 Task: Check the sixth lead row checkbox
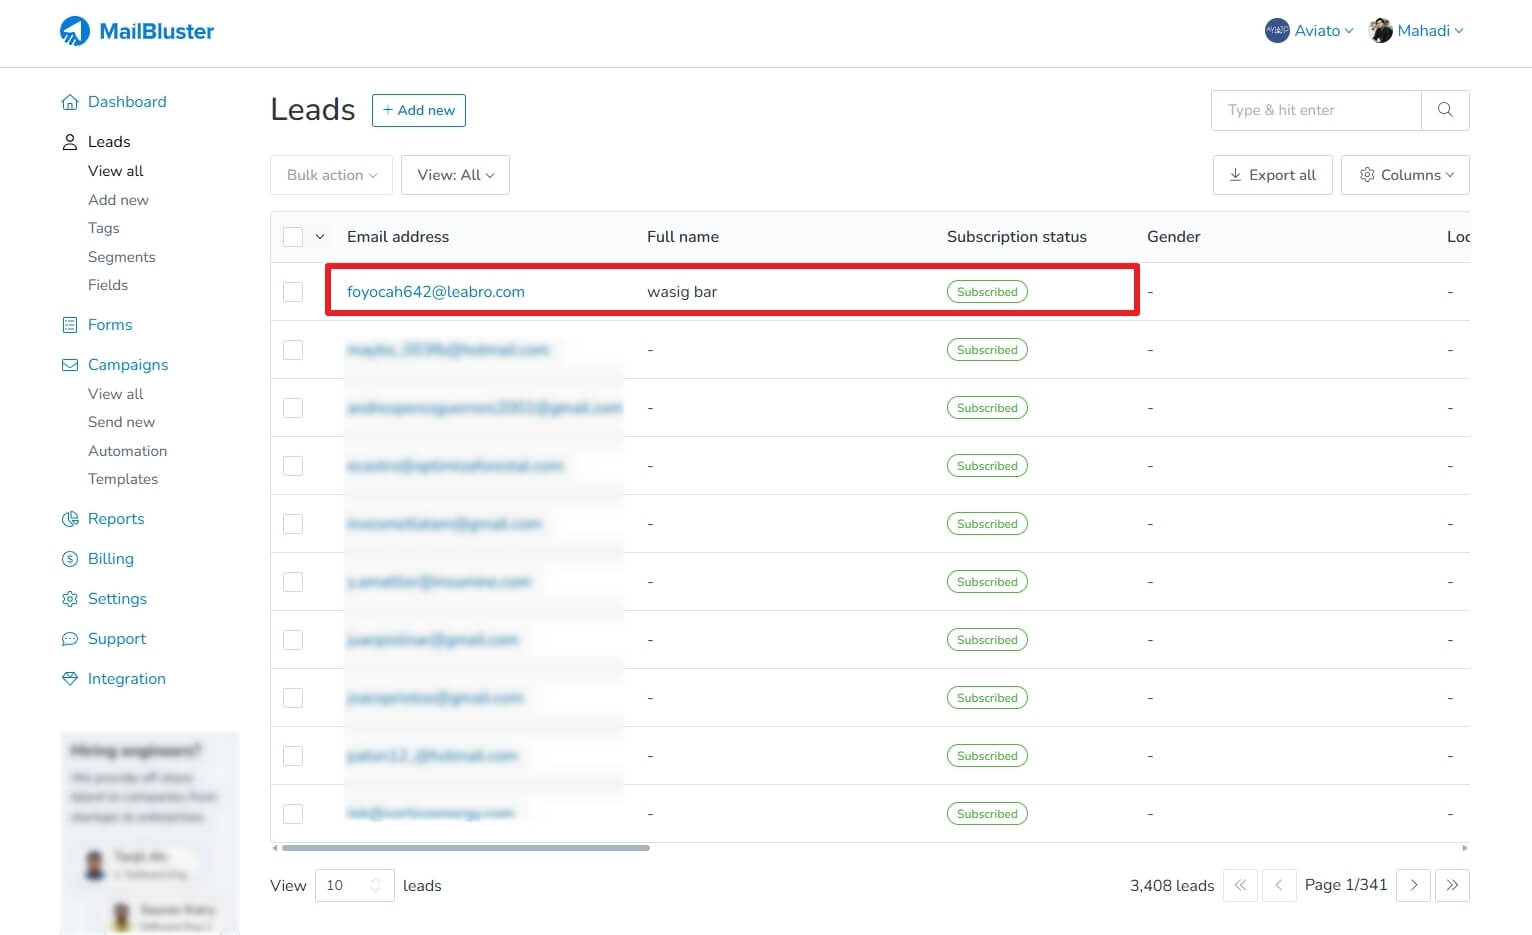(293, 582)
